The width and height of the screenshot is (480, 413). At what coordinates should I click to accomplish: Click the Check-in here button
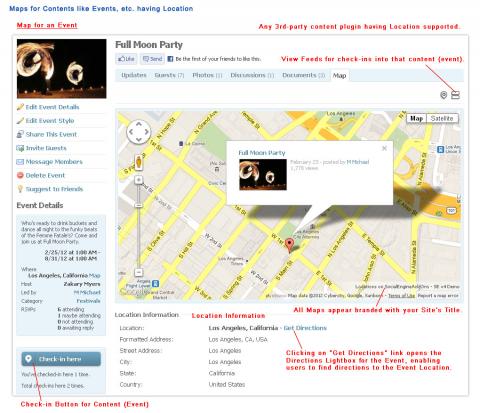click(61, 359)
